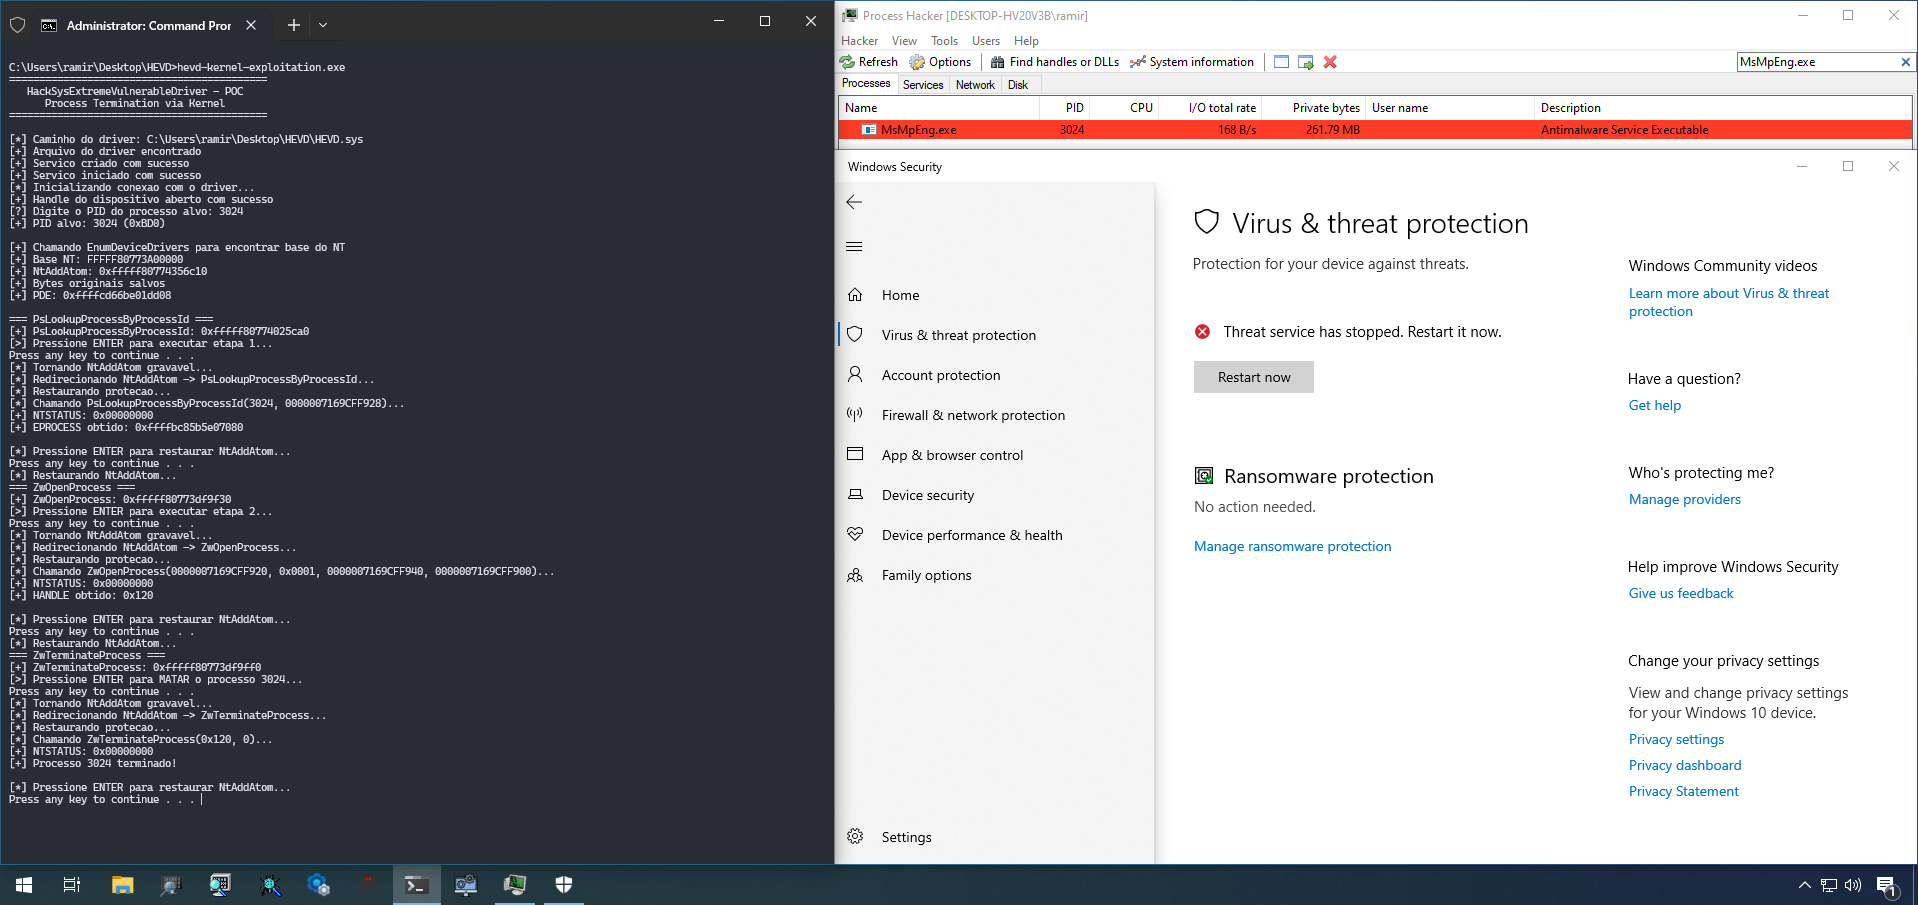This screenshot has height=905, width=1918.
Task: Click Command Prompt shield icon in title bar
Action: pos(17,25)
